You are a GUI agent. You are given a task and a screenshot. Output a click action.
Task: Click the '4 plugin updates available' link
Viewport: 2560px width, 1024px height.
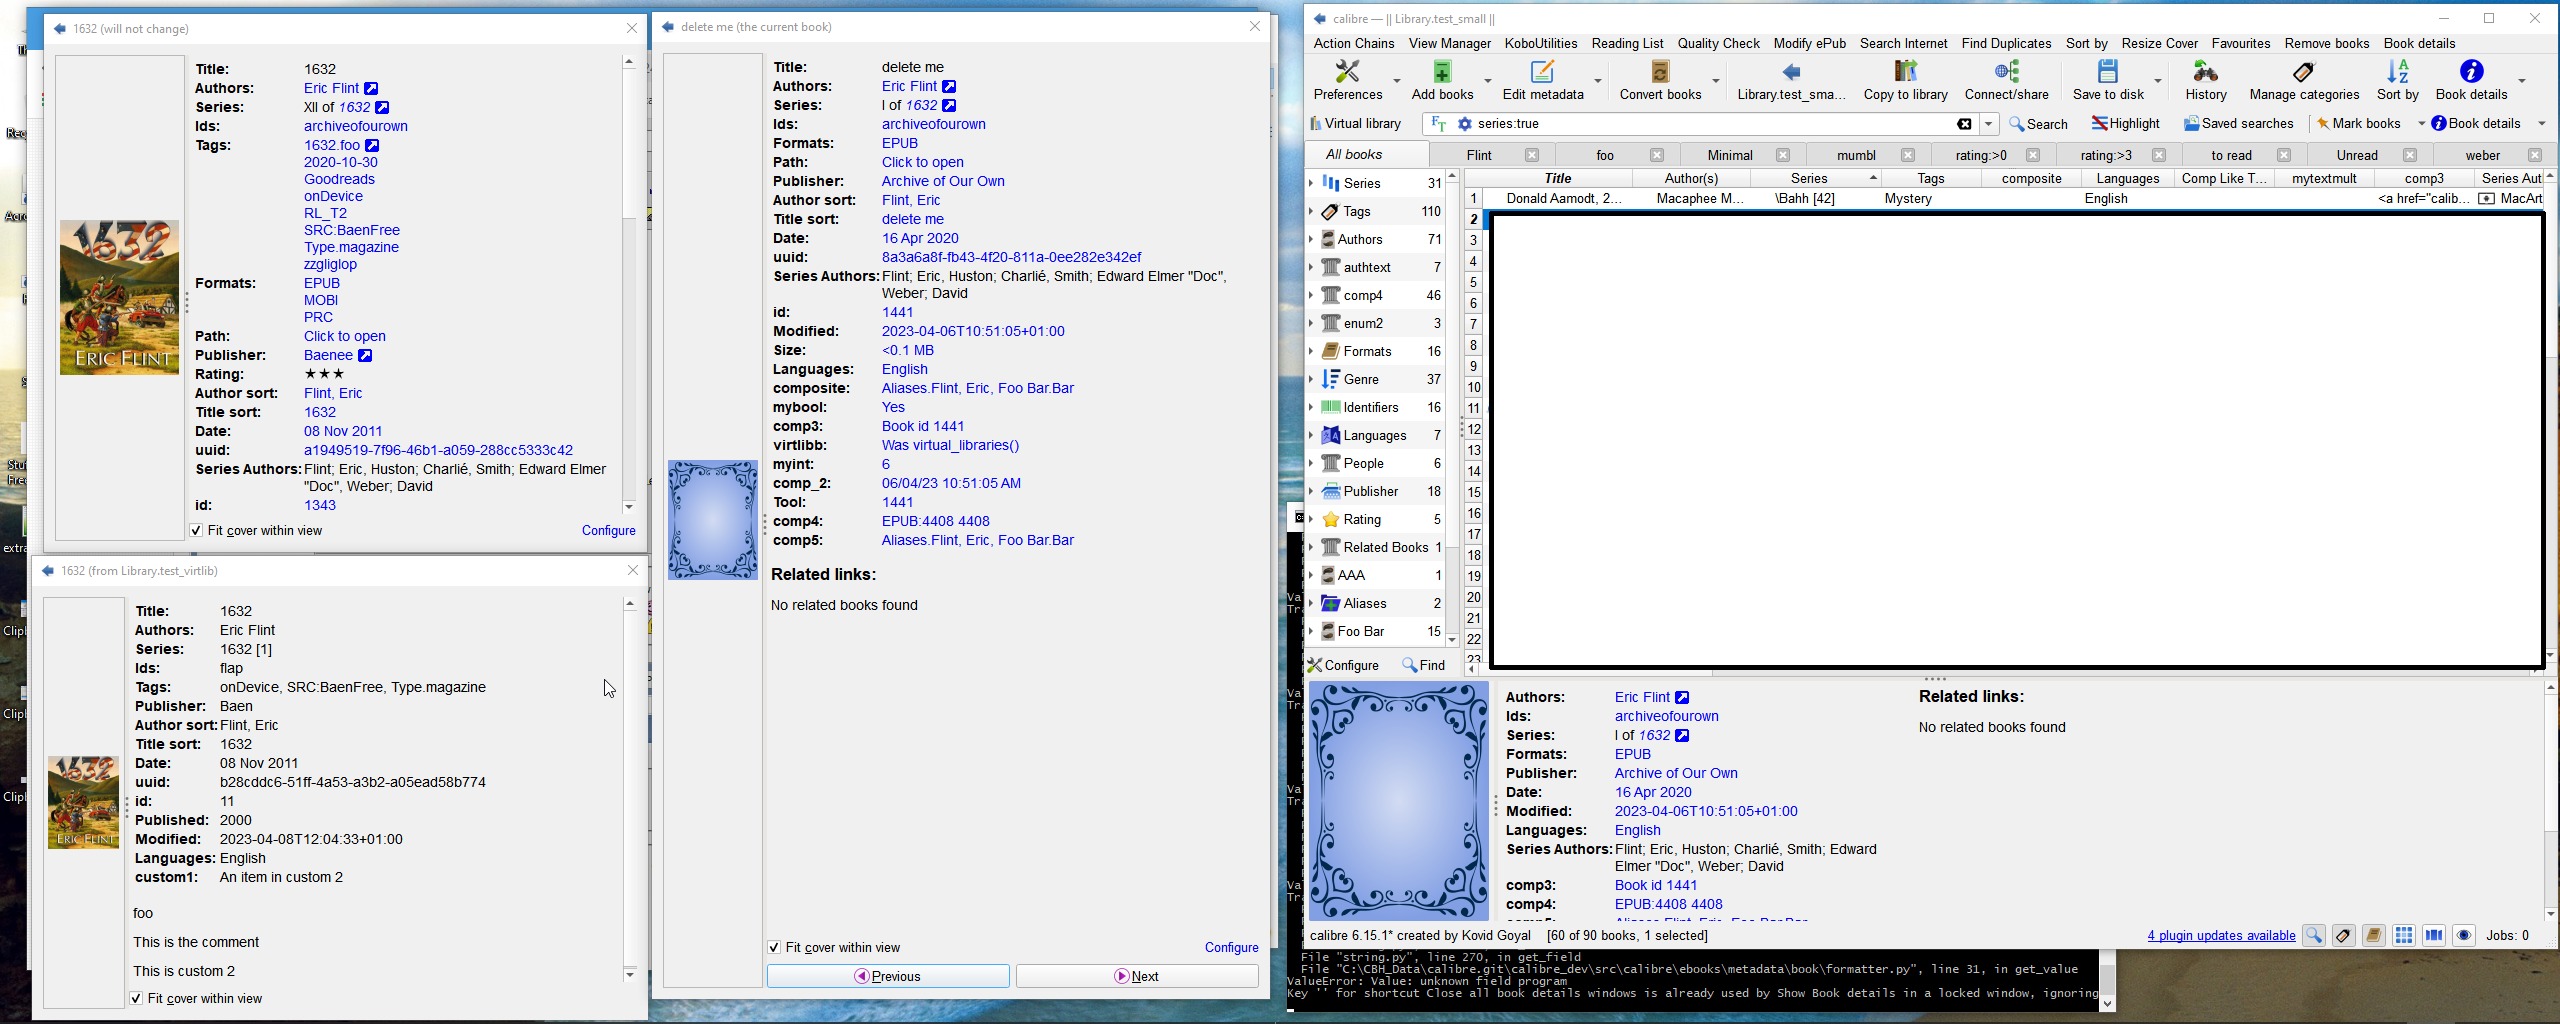pos(2221,936)
